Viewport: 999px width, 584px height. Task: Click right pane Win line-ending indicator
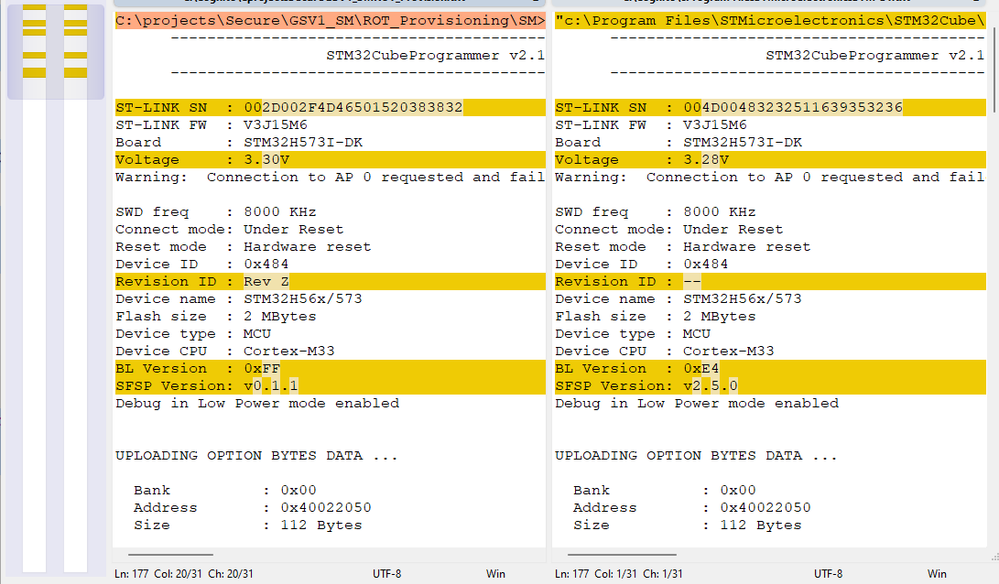[937, 574]
